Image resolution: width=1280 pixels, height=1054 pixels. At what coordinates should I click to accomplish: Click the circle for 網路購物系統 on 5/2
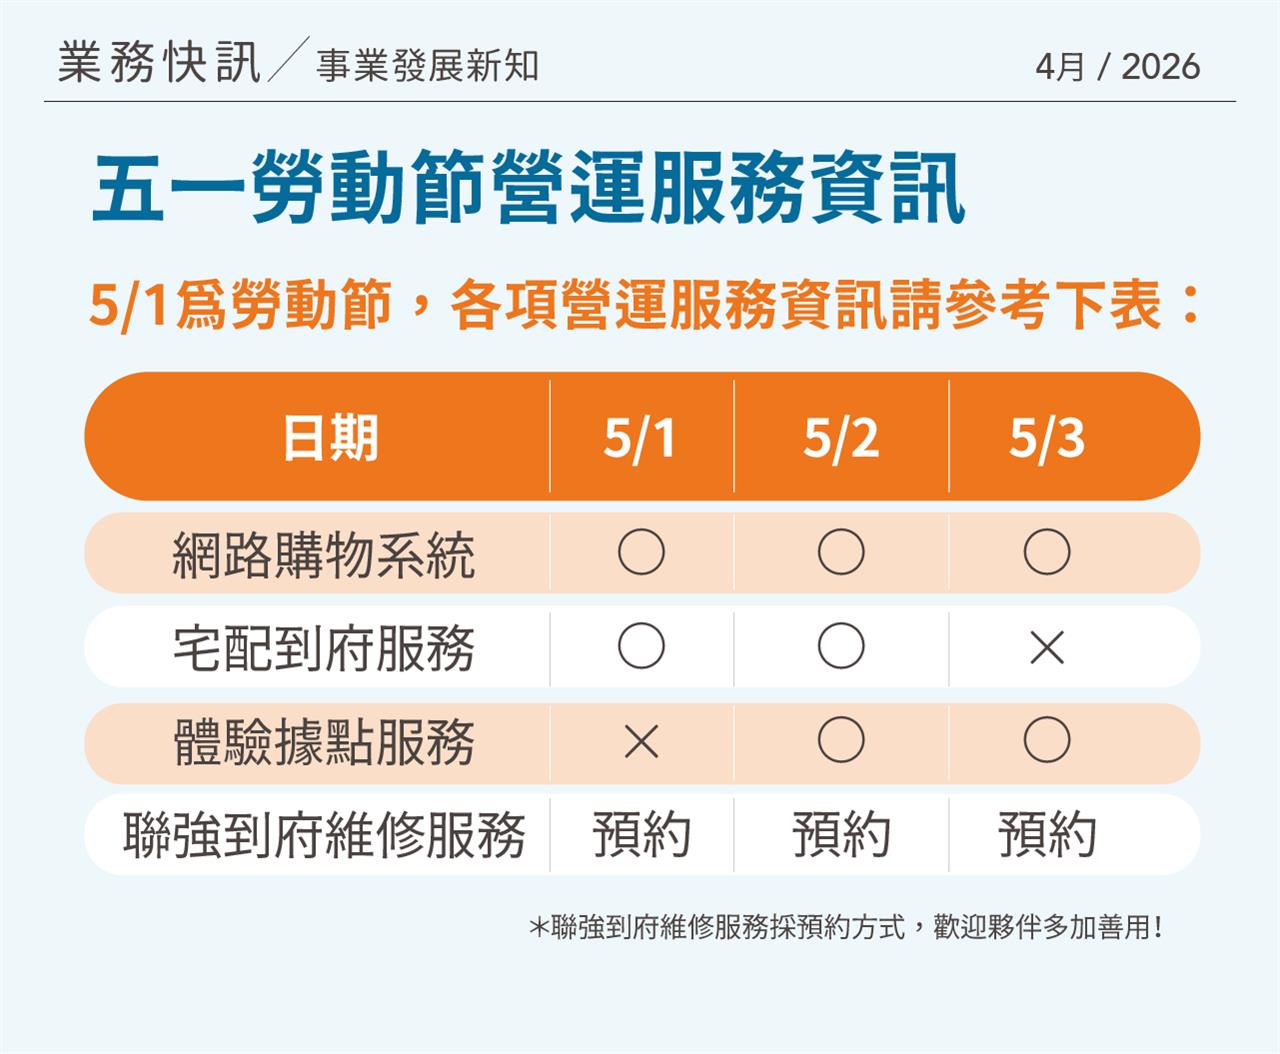tap(841, 552)
